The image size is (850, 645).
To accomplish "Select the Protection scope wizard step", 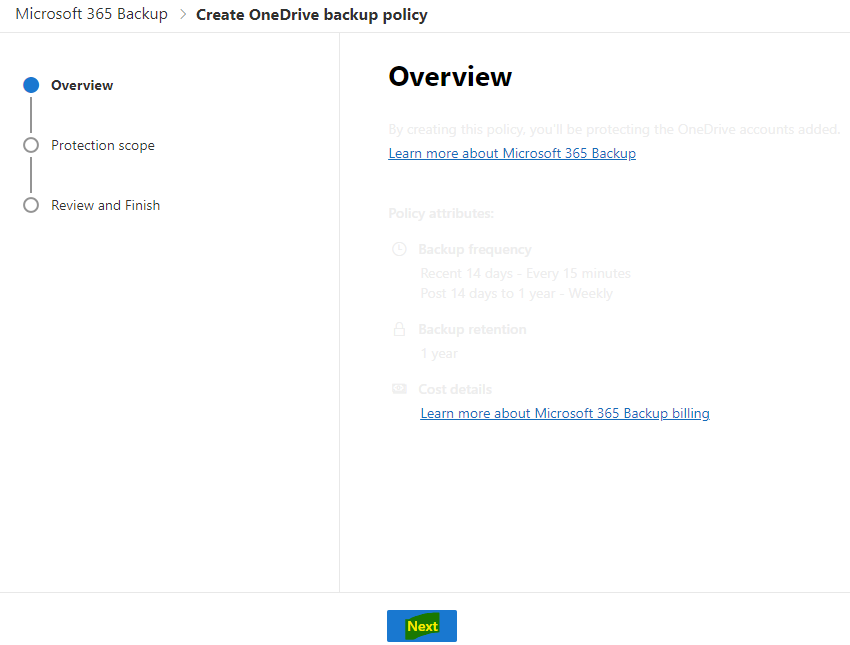I will coord(102,145).
